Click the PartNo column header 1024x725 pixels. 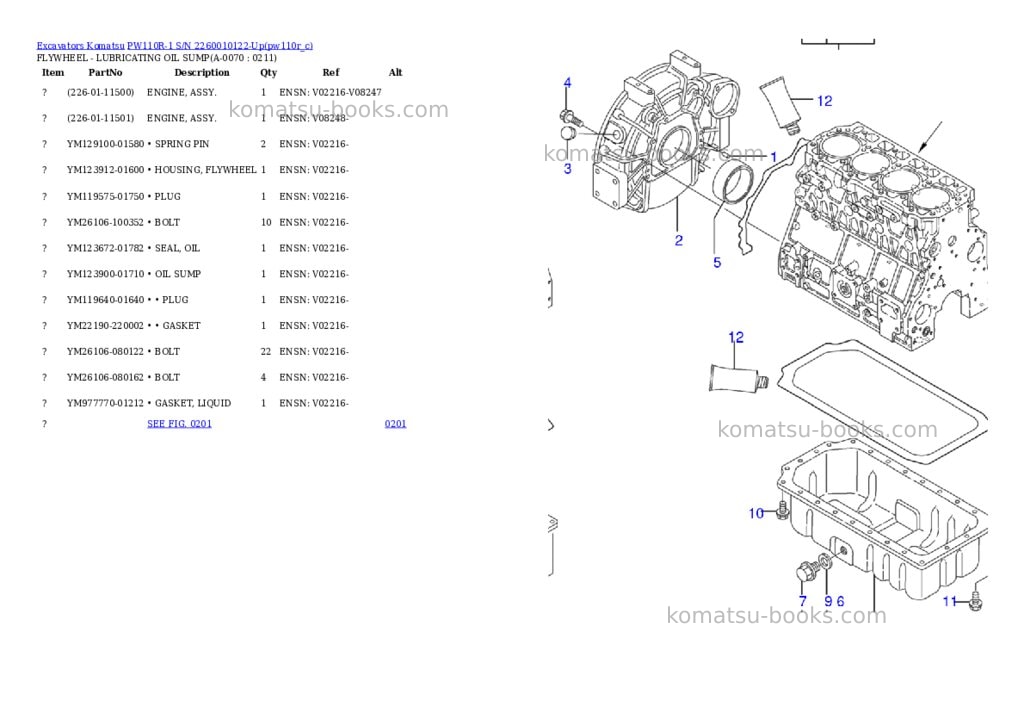tap(105, 72)
